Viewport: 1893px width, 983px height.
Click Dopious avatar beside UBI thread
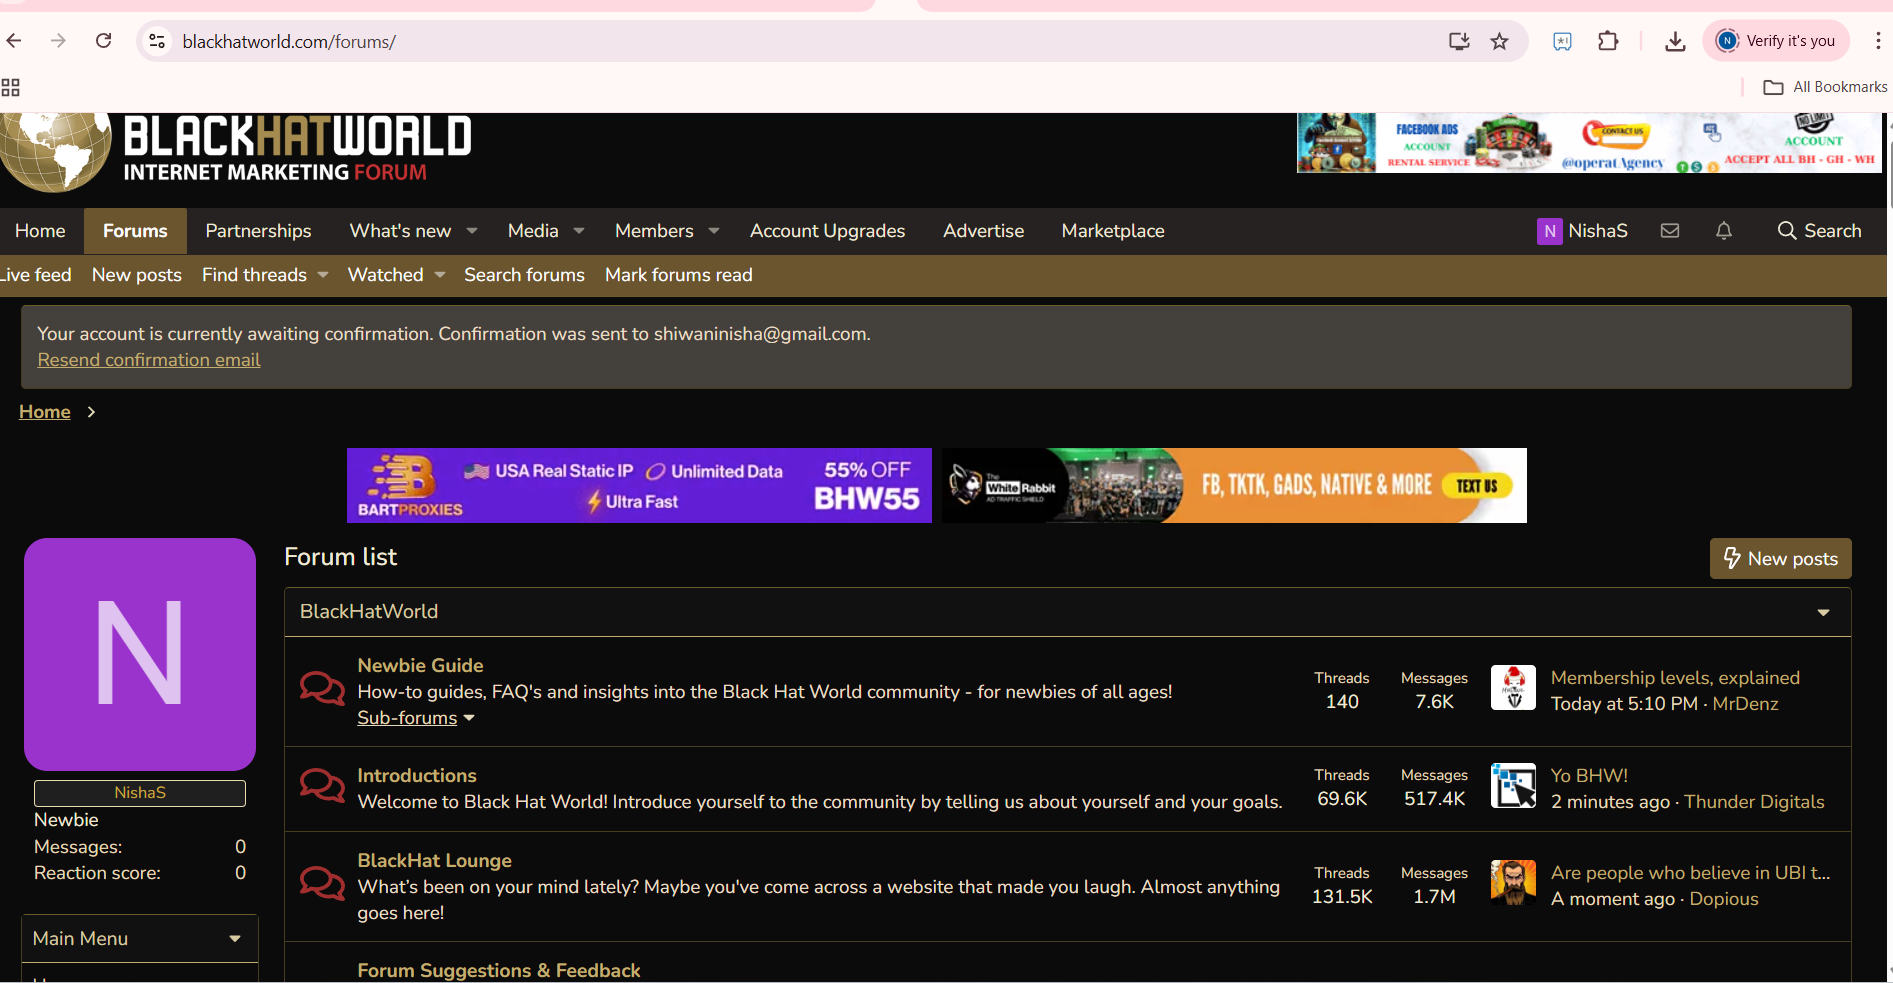pyautogui.click(x=1513, y=883)
